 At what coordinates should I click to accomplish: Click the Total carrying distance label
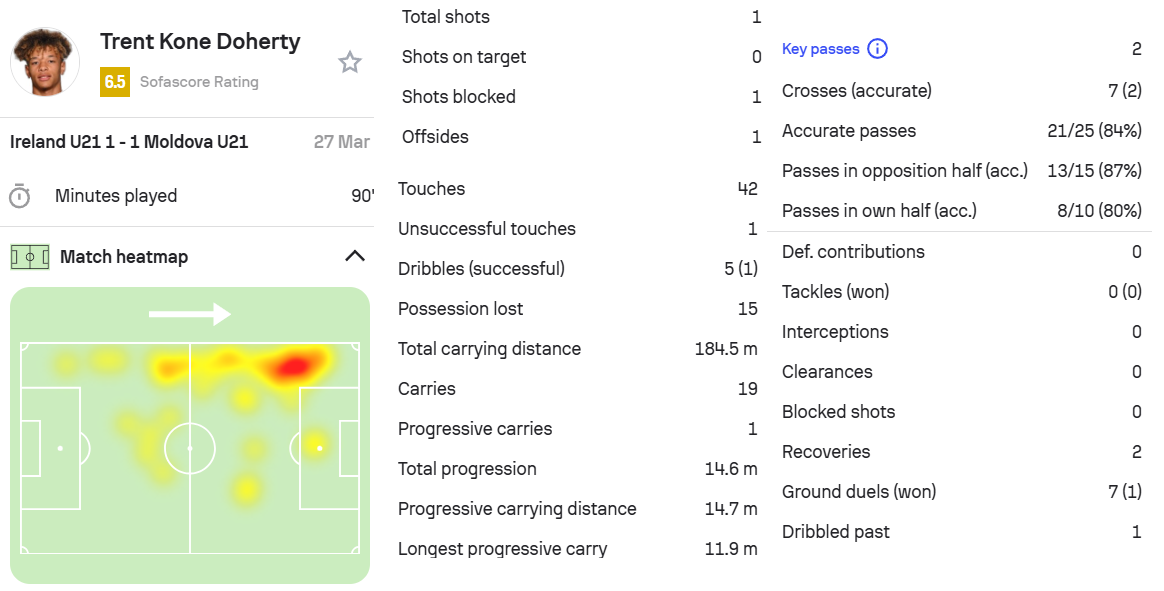coord(489,349)
